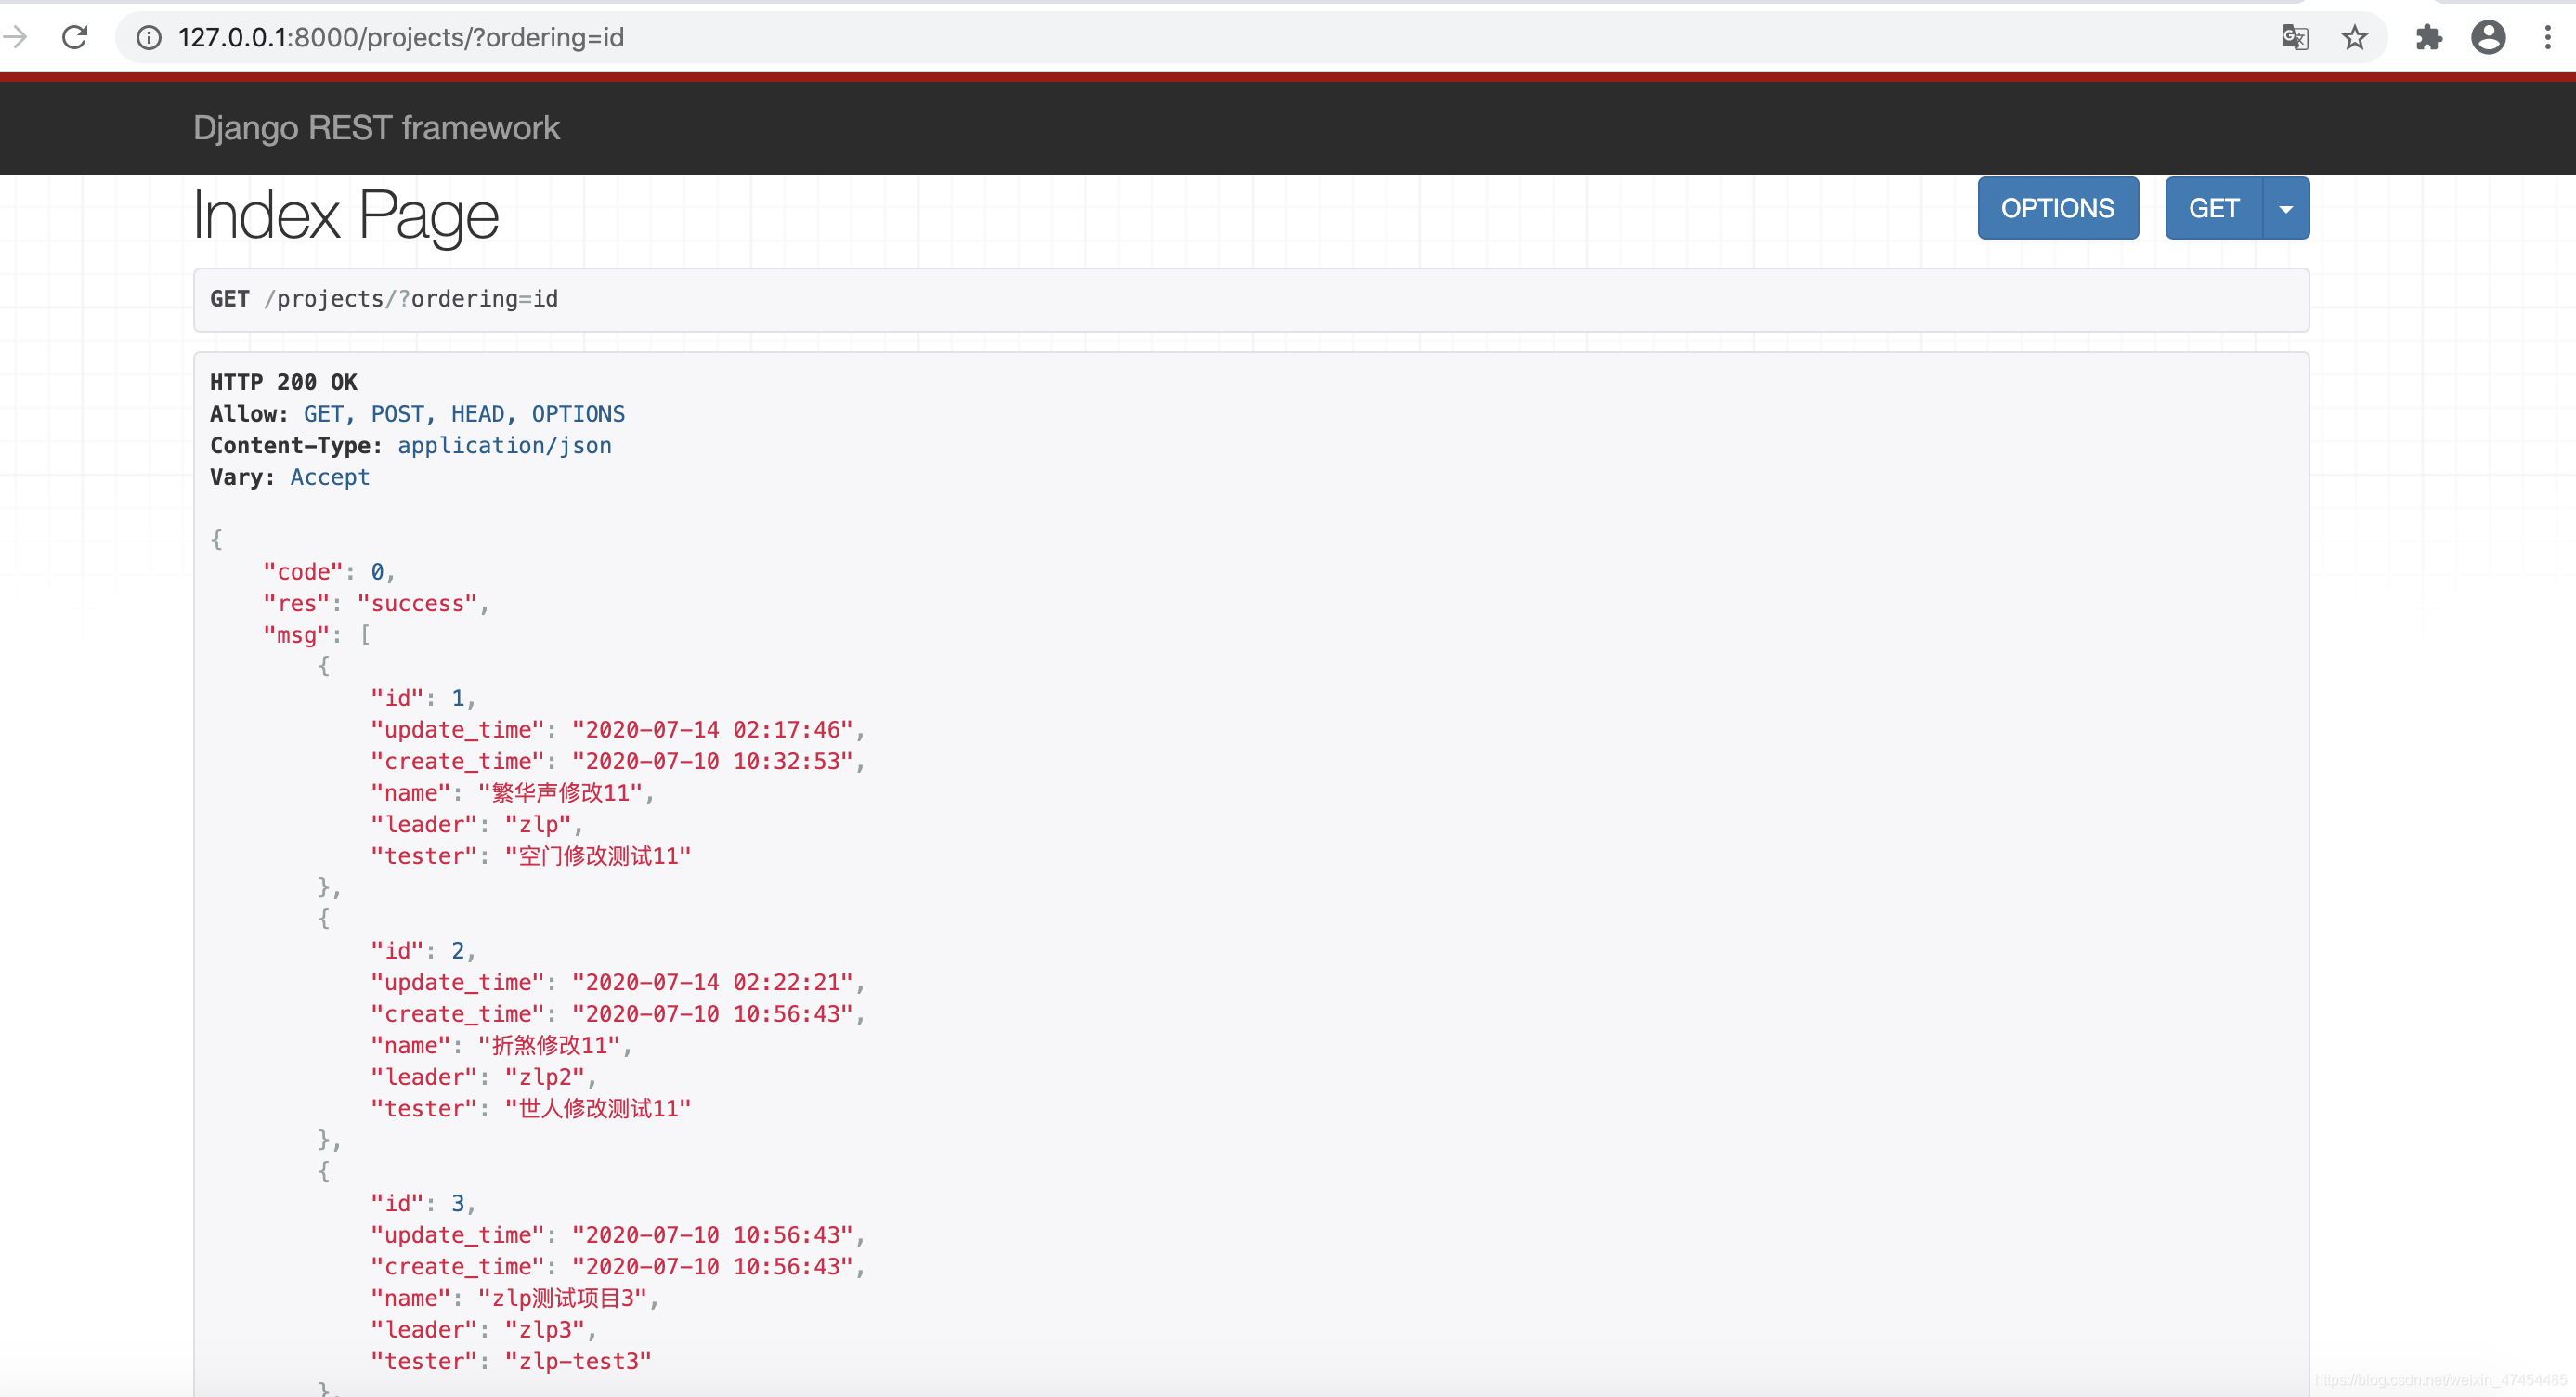2576x1397 pixels.
Task: Click update_time 2020-07-14 02:22:21
Action: click(618, 983)
